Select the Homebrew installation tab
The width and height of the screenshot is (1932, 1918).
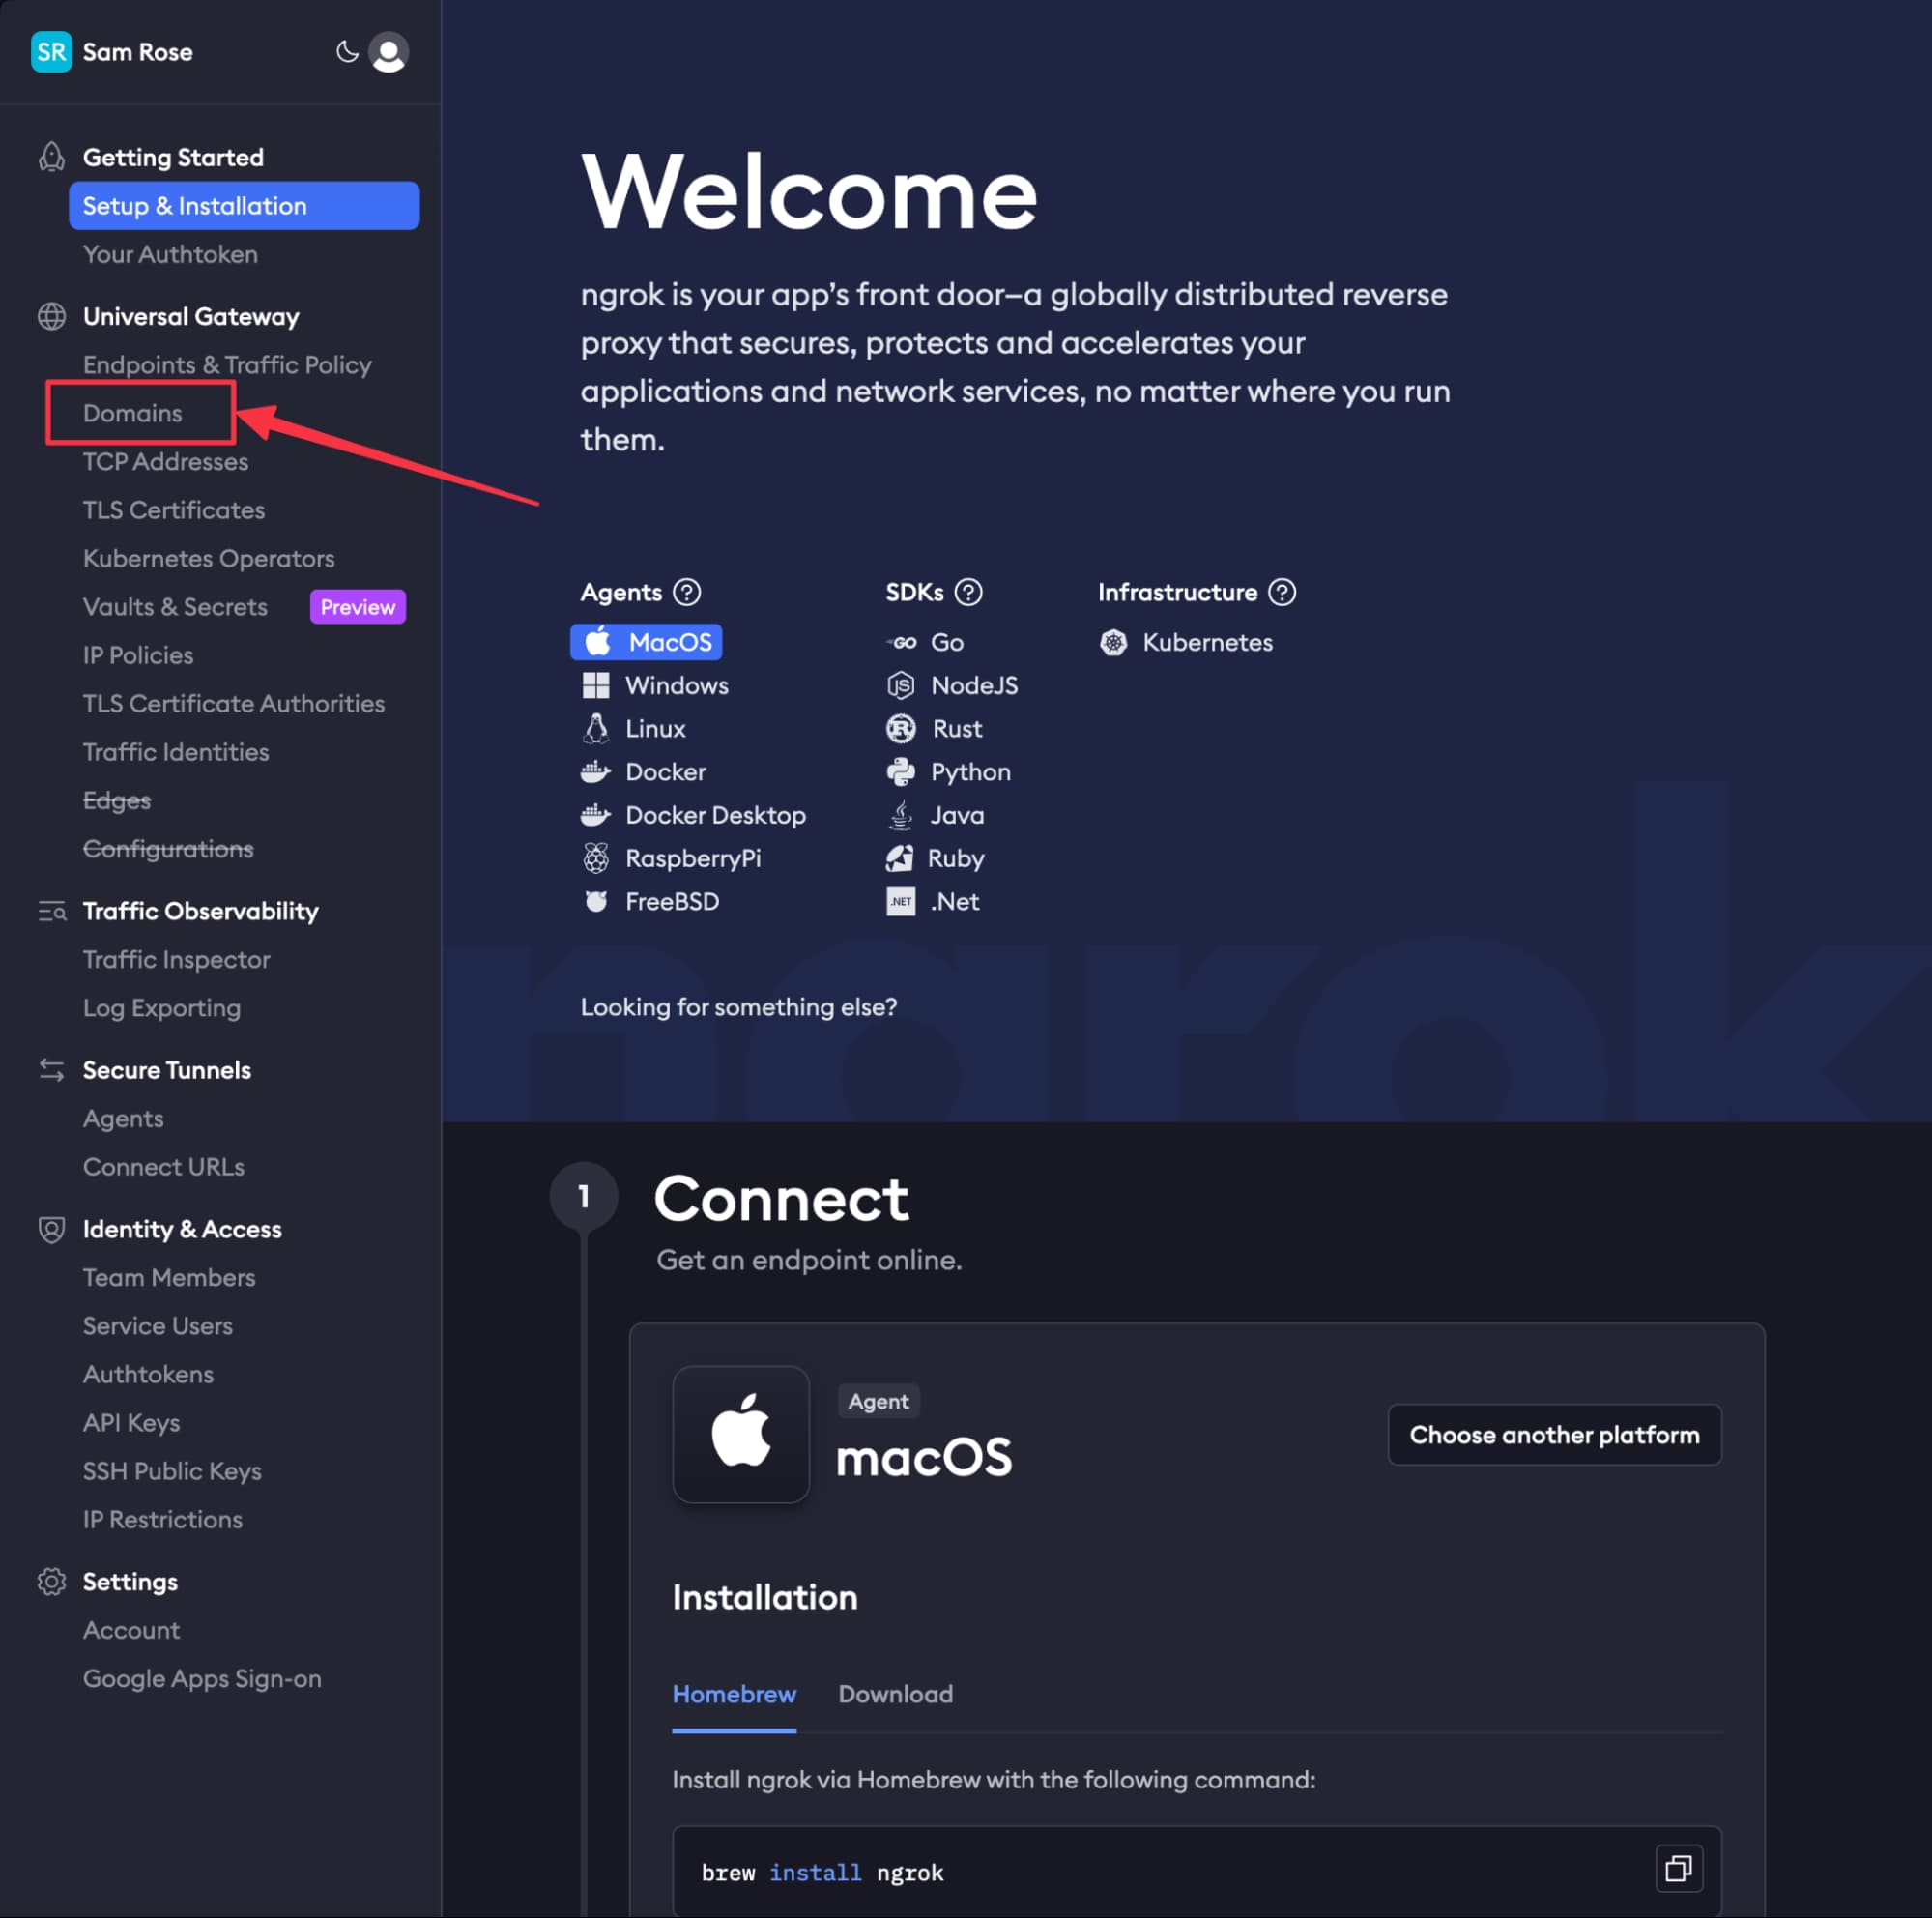coord(734,1694)
